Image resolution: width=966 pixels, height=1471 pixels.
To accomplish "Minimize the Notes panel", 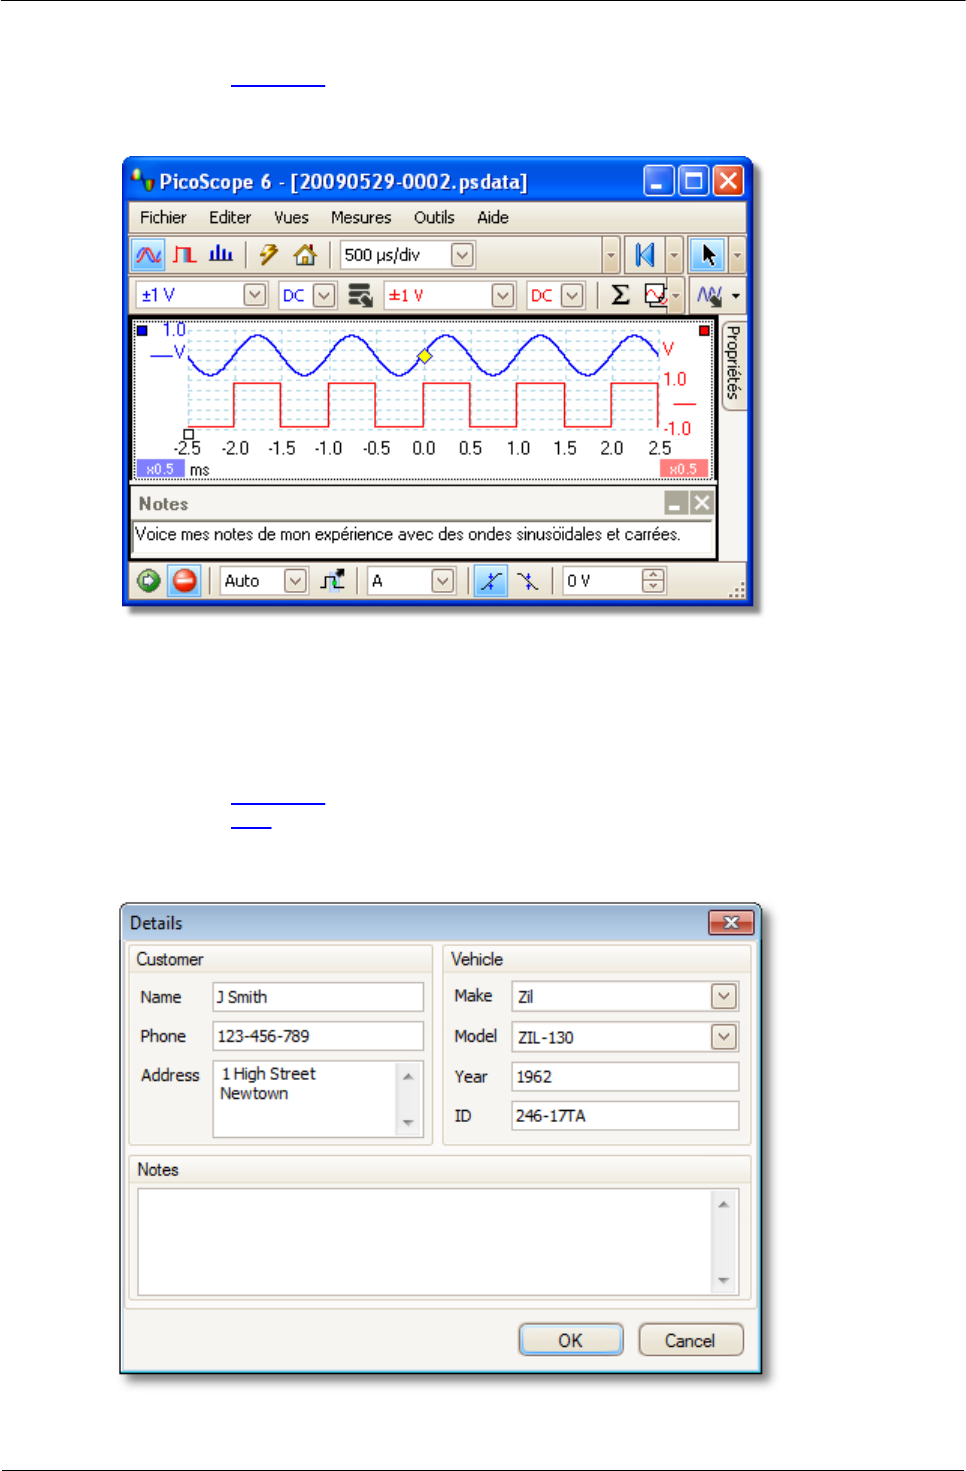I will pos(676,503).
